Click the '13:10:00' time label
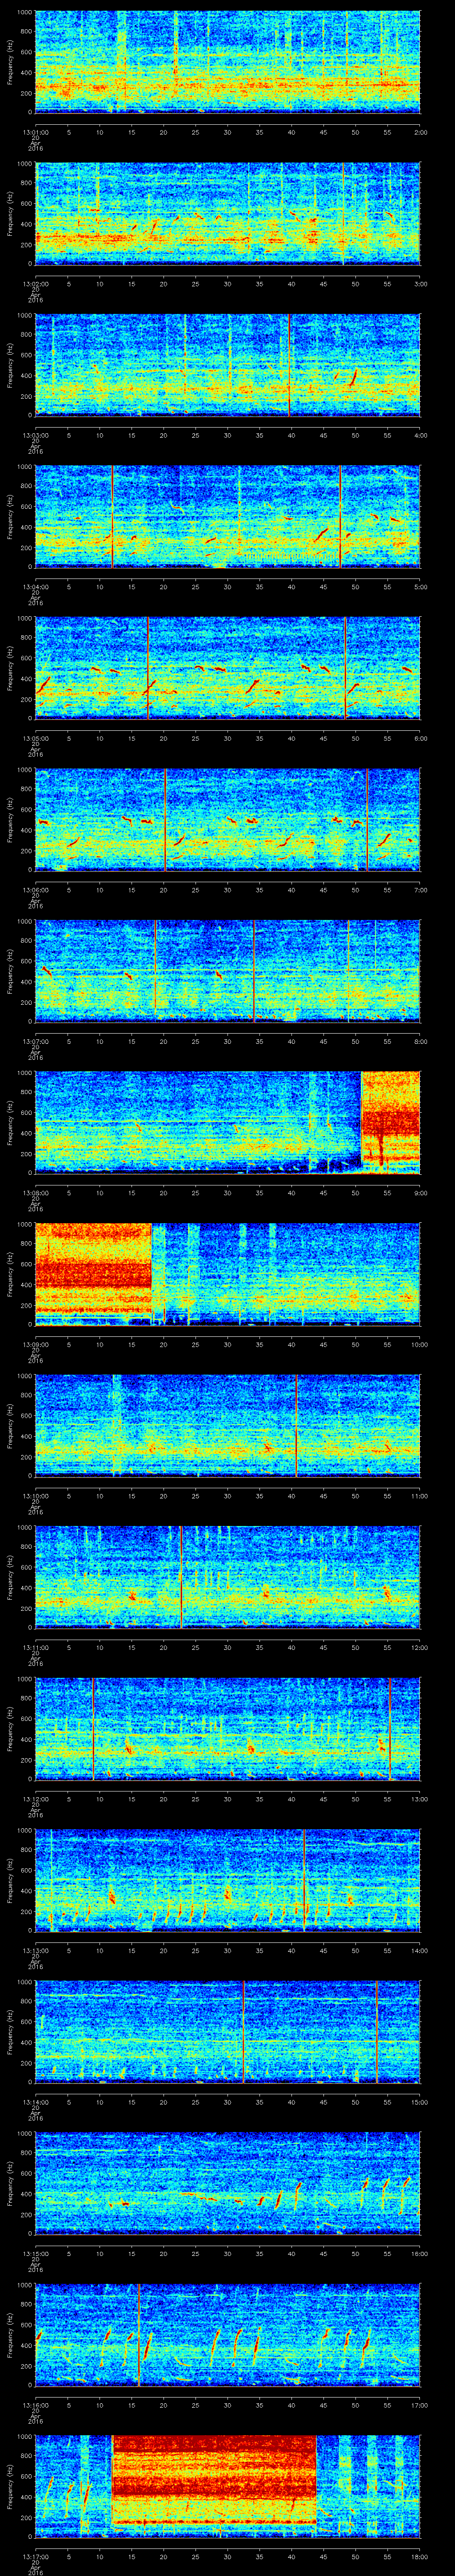Screen dimensions: 455x2576 click(x=36, y=1495)
